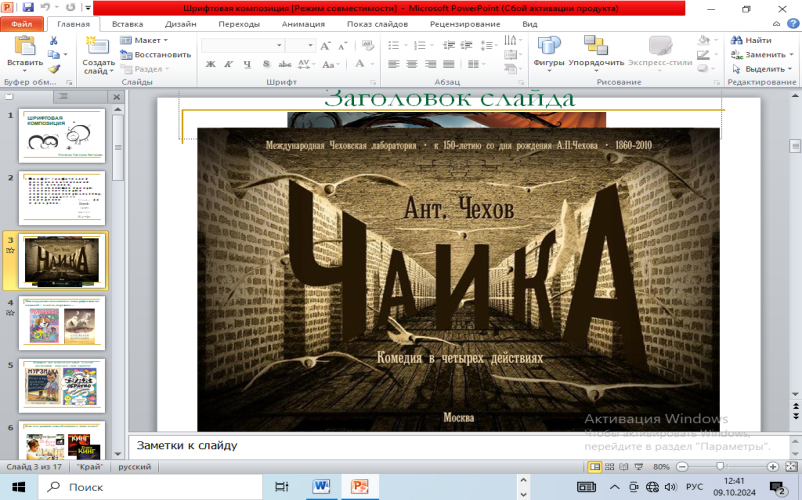The image size is (802, 500).
Task: Open the font name combo box
Action: [x=242, y=46]
